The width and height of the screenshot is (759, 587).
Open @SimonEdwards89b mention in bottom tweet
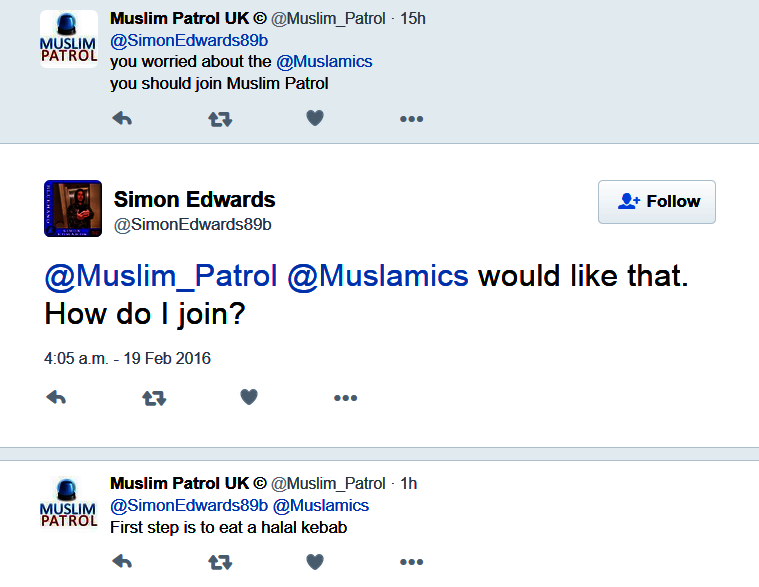point(188,505)
